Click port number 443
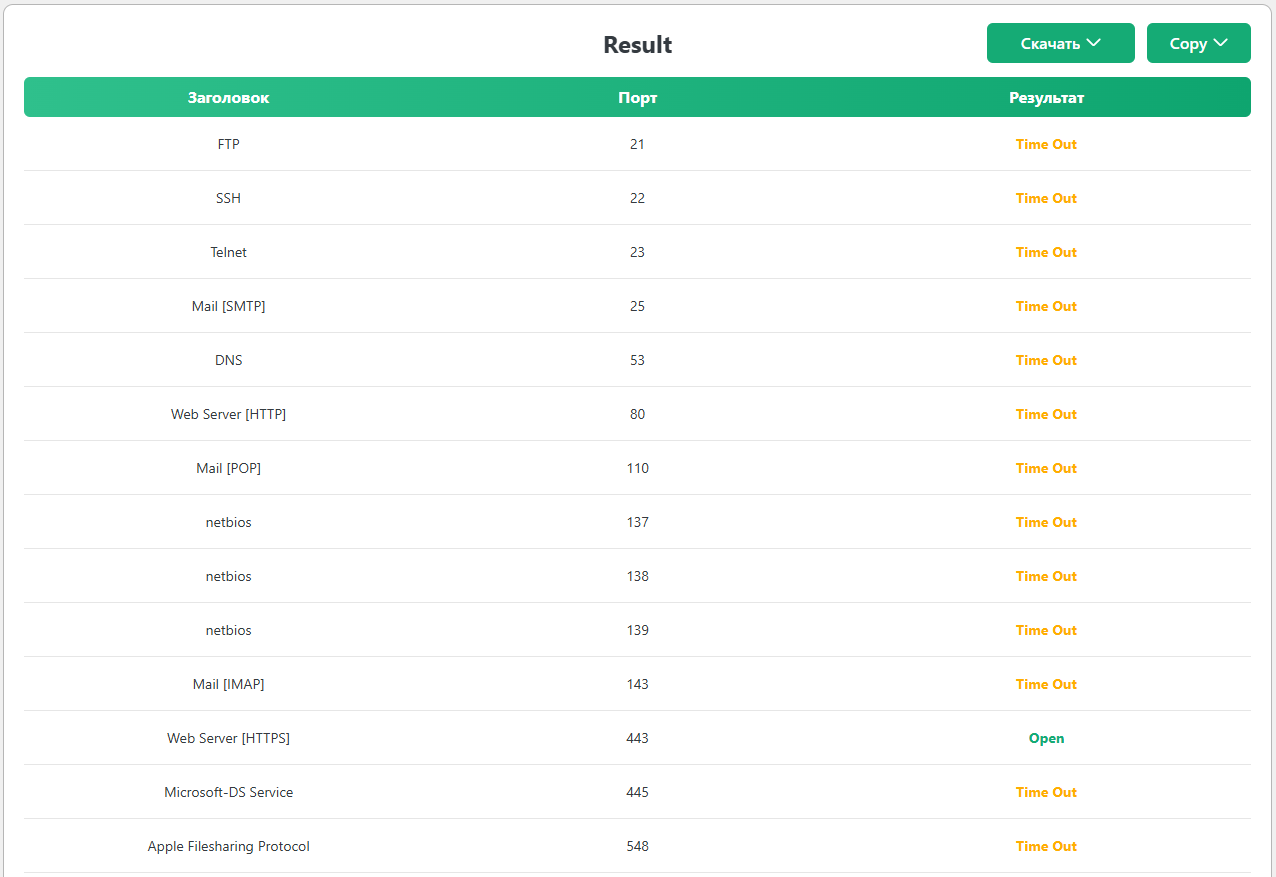The width and height of the screenshot is (1276, 877). tap(638, 738)
